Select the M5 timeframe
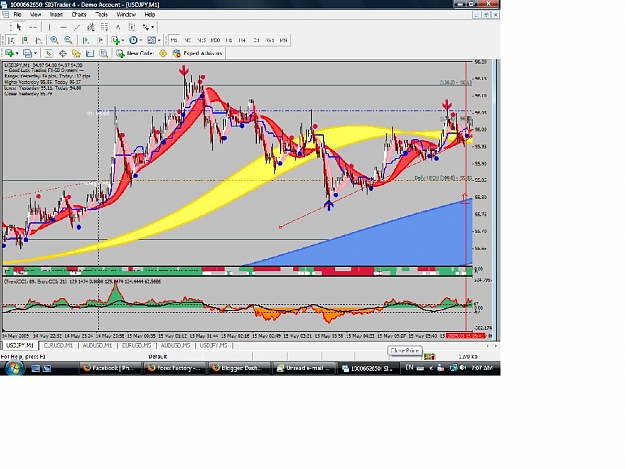The height and width of the screenshot is (469, 625). pos(187,40)
